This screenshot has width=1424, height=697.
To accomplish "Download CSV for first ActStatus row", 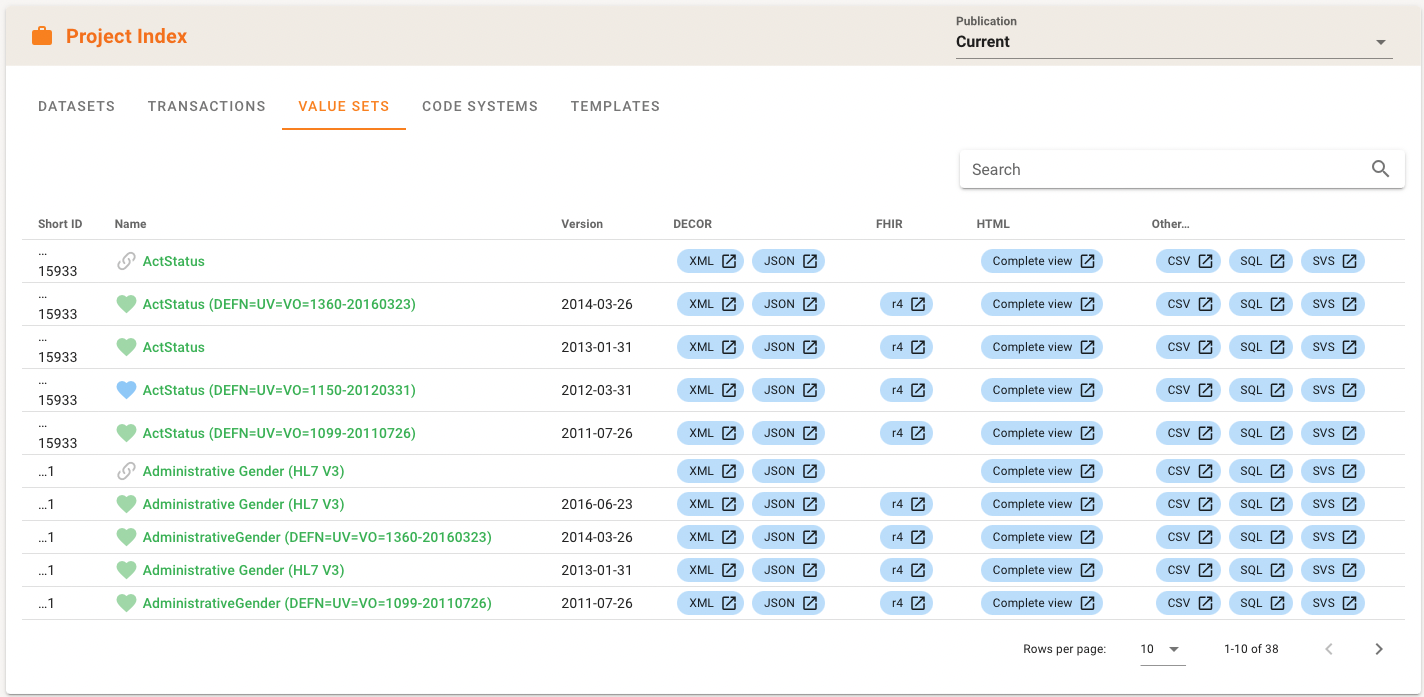I will (x=1188, y=261).
